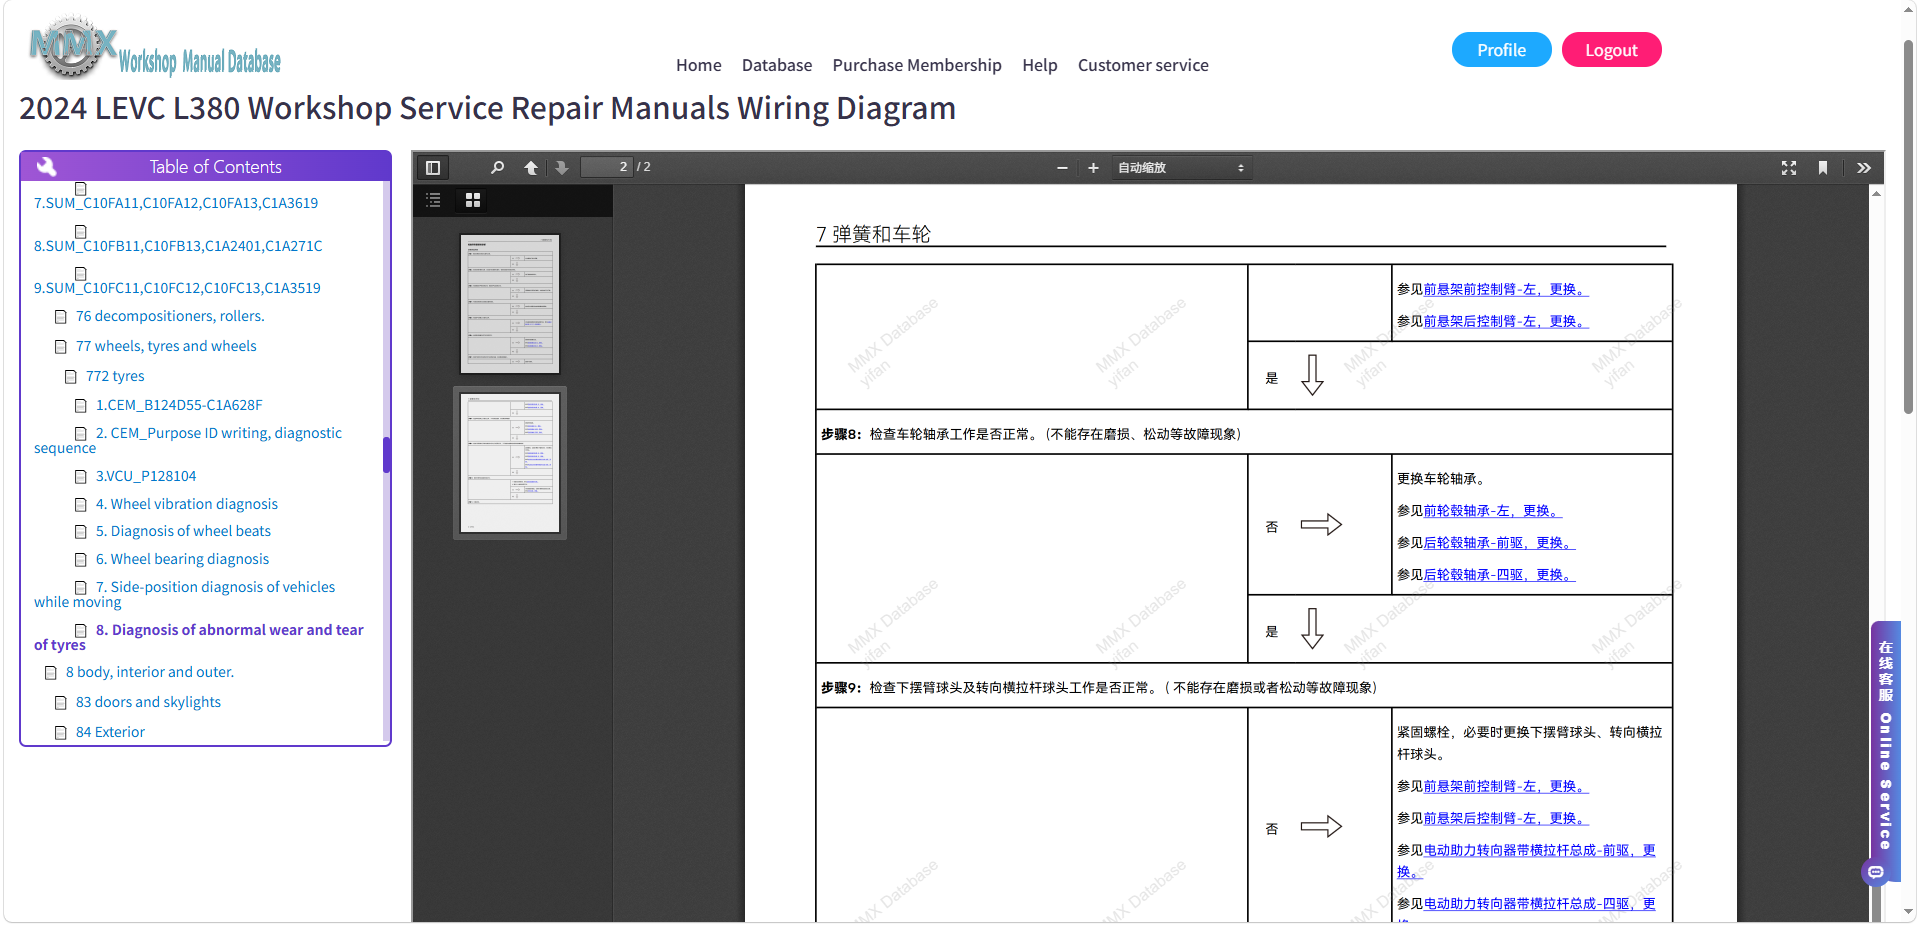Open 76 decompositioners, rollers section
The height and width of the screenshot is (925, 1920).
(x=170, y=316)
